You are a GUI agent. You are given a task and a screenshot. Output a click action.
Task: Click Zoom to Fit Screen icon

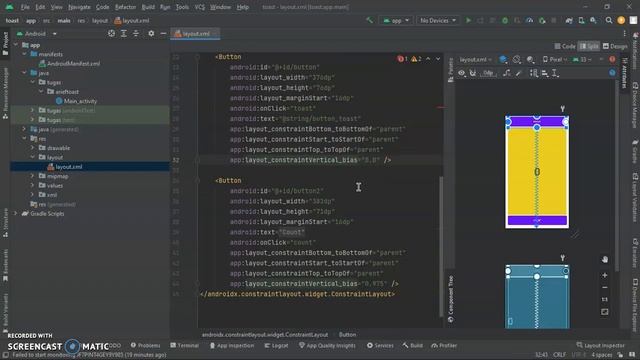tap(605, 312)
